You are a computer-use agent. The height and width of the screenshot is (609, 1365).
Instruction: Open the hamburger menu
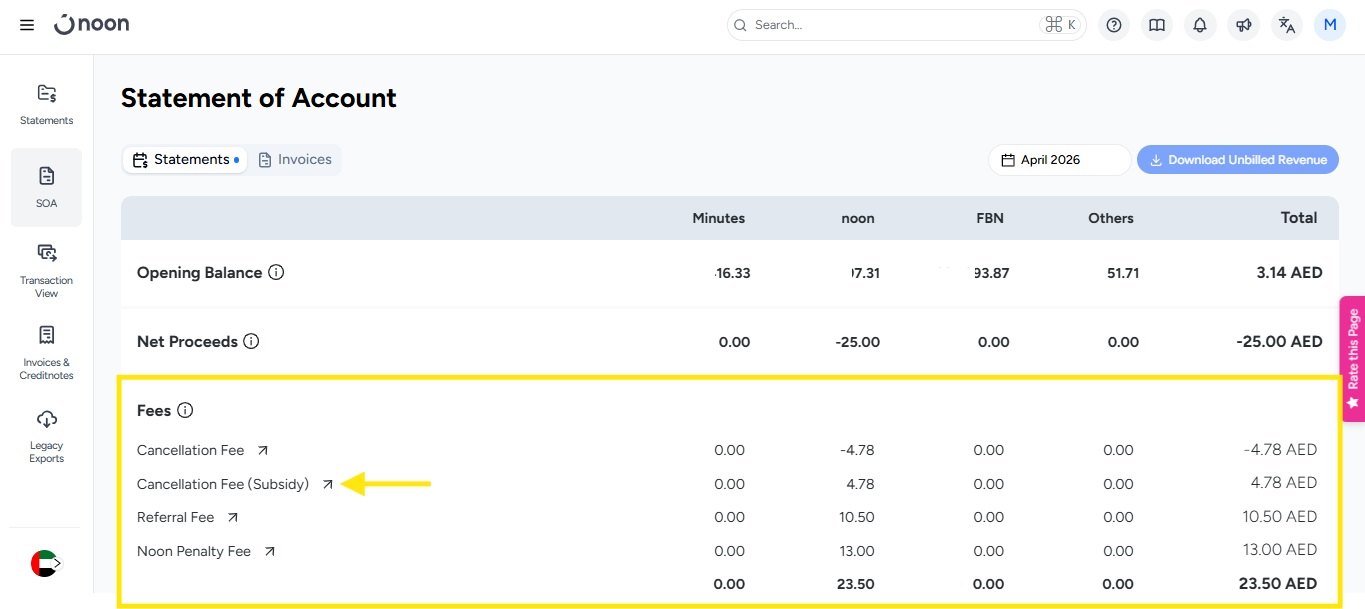(27, 25)
